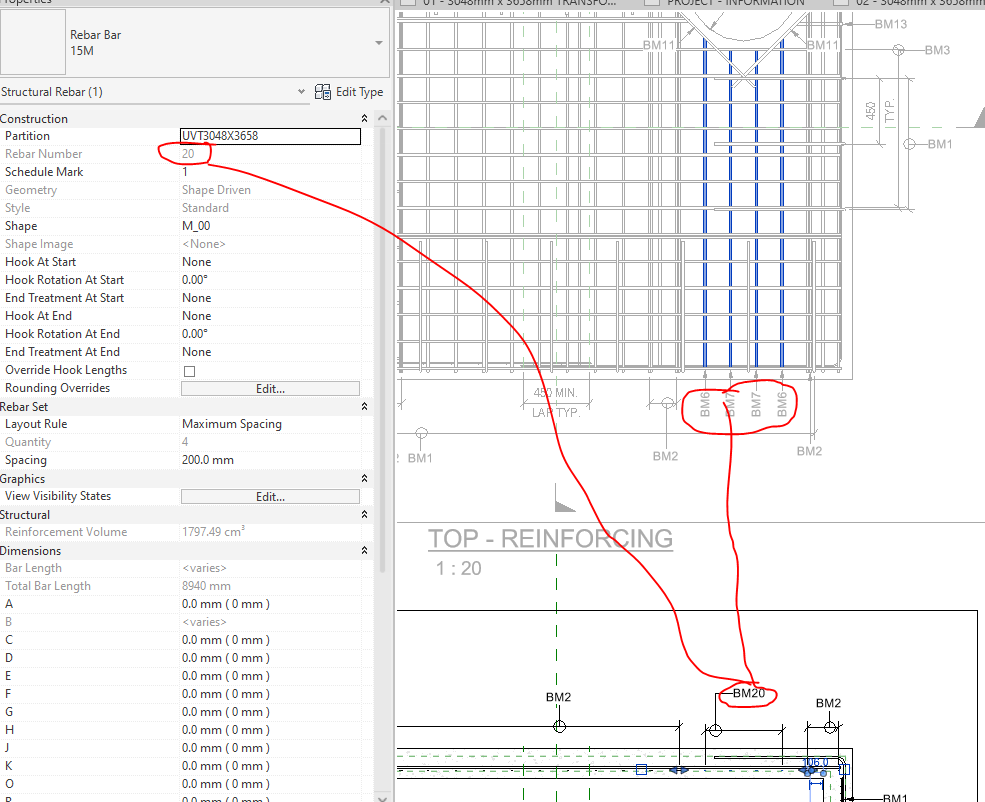Click the Partition input field

click(270, 136)
